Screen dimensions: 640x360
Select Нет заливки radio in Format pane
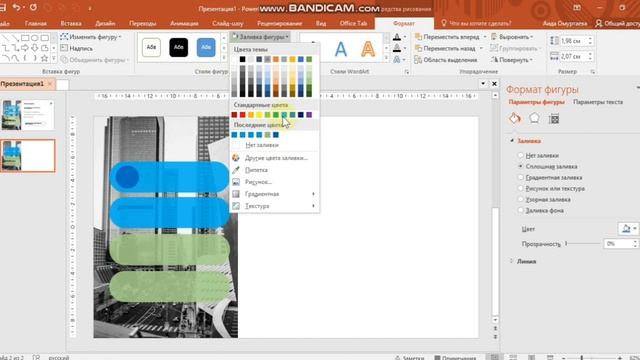tap(520, 155)
